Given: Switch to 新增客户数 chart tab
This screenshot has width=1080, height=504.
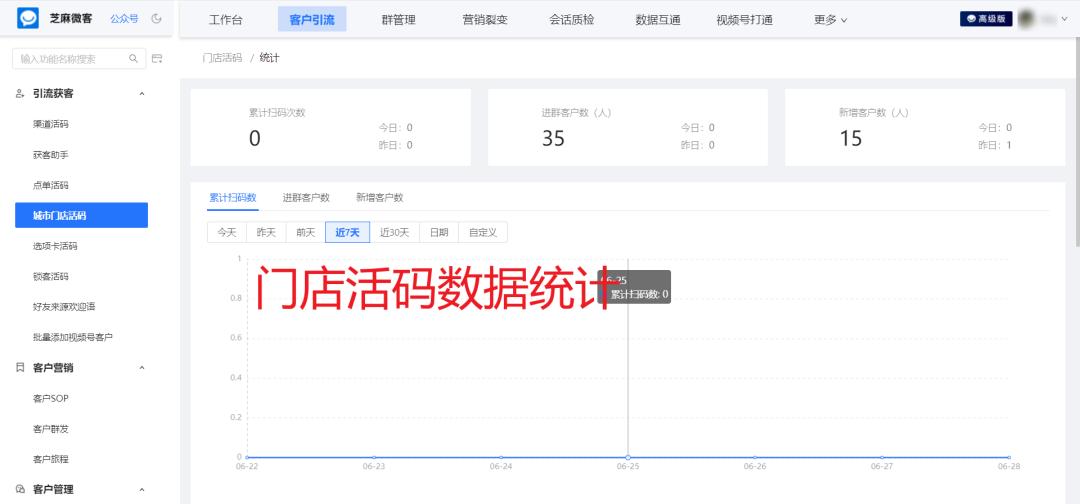Looking at the screenshot, I should pos(380,198).
